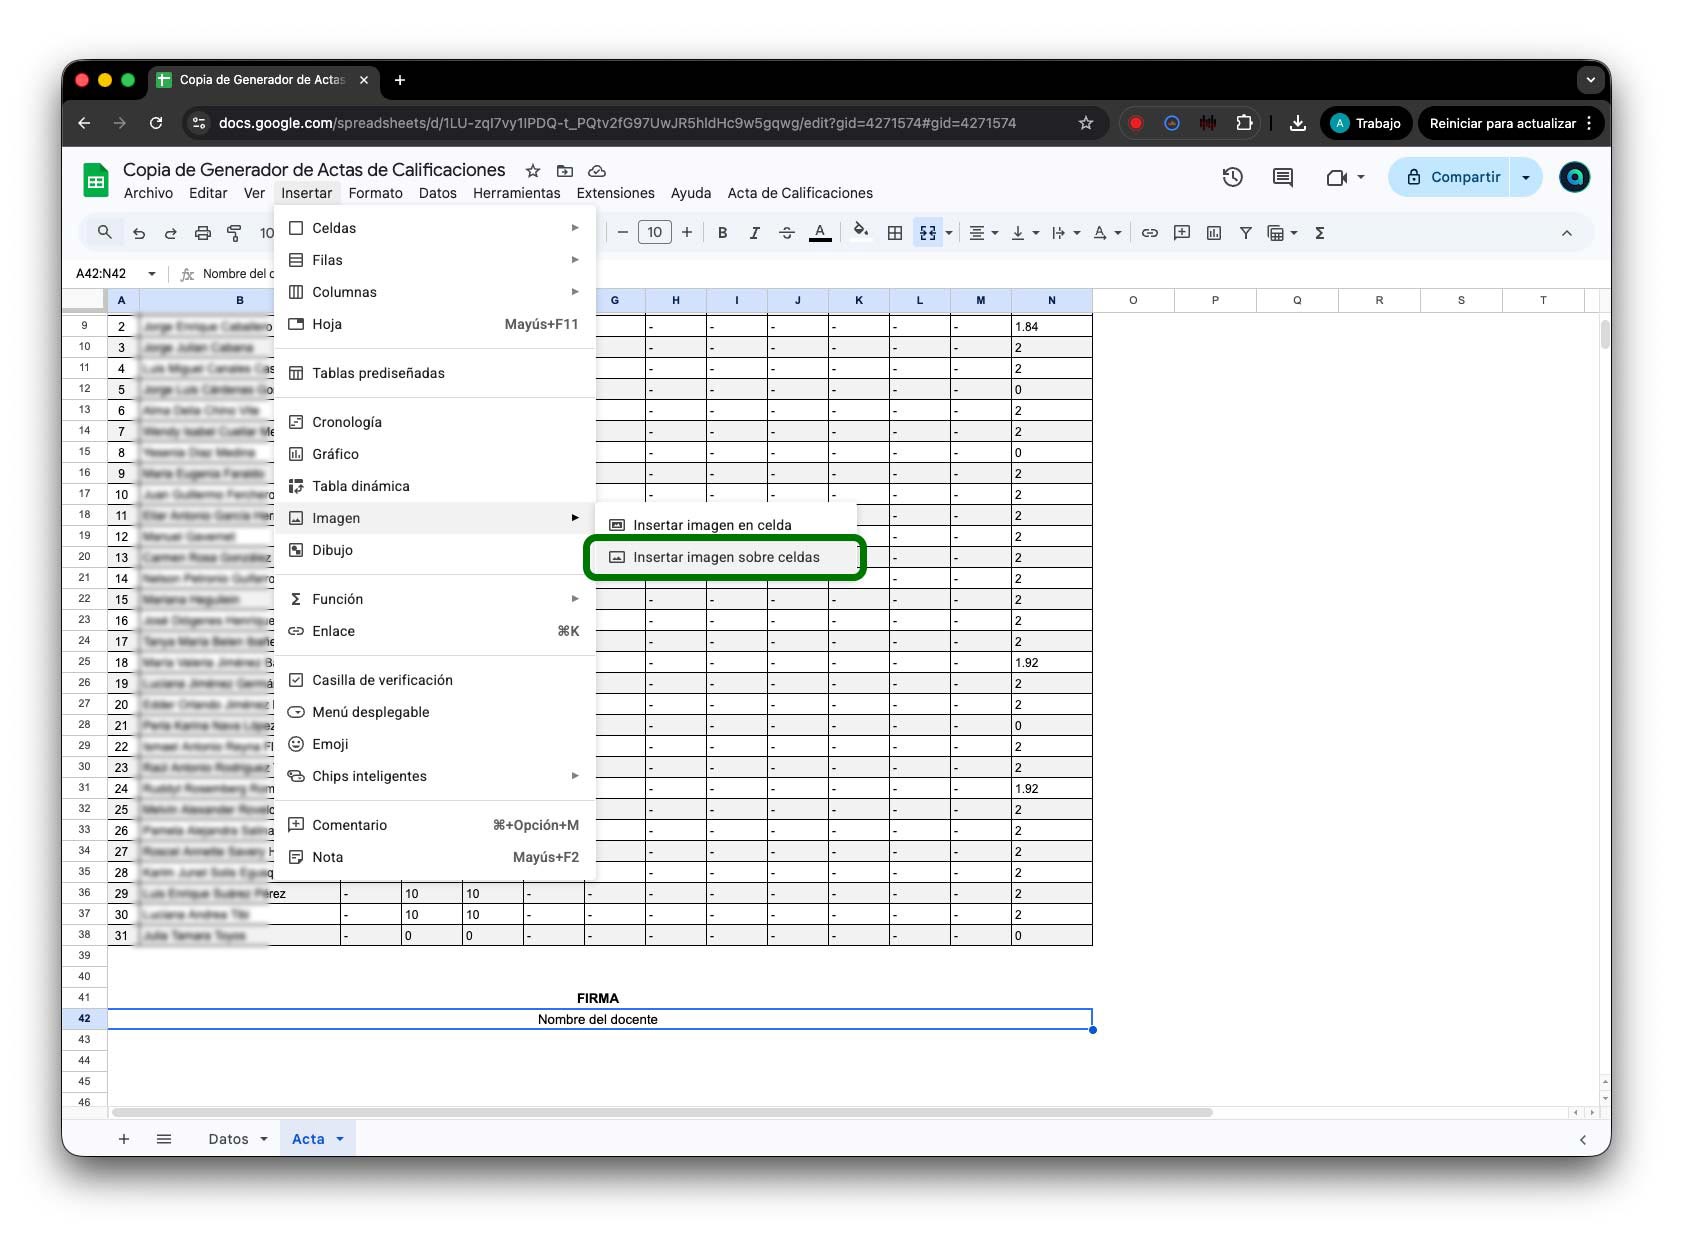Open the comments history icon
Image resolution: width=1688 pixels, height=1233 pixels.
point(1283,177)
